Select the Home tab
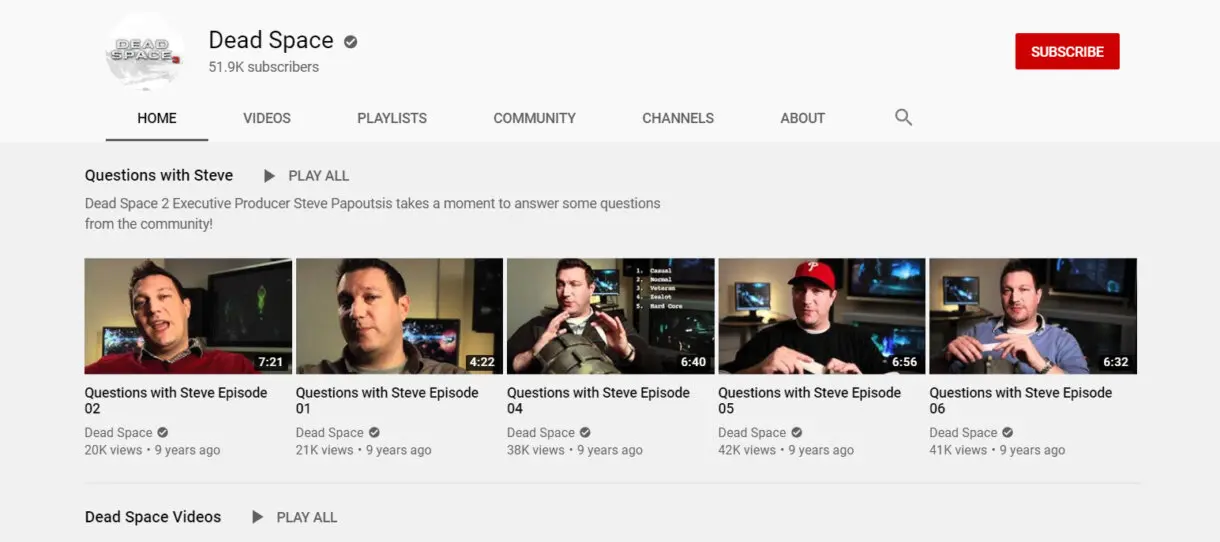 coord(157,118)
